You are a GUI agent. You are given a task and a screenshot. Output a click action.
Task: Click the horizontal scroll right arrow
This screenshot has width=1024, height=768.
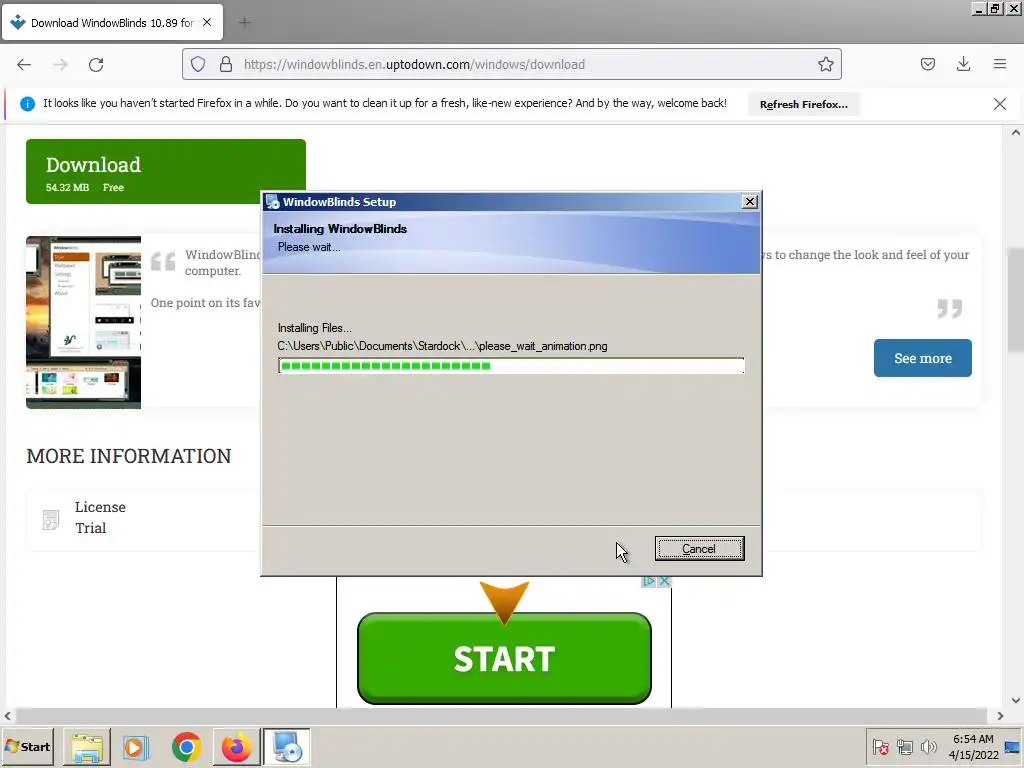click(1000, 716)
